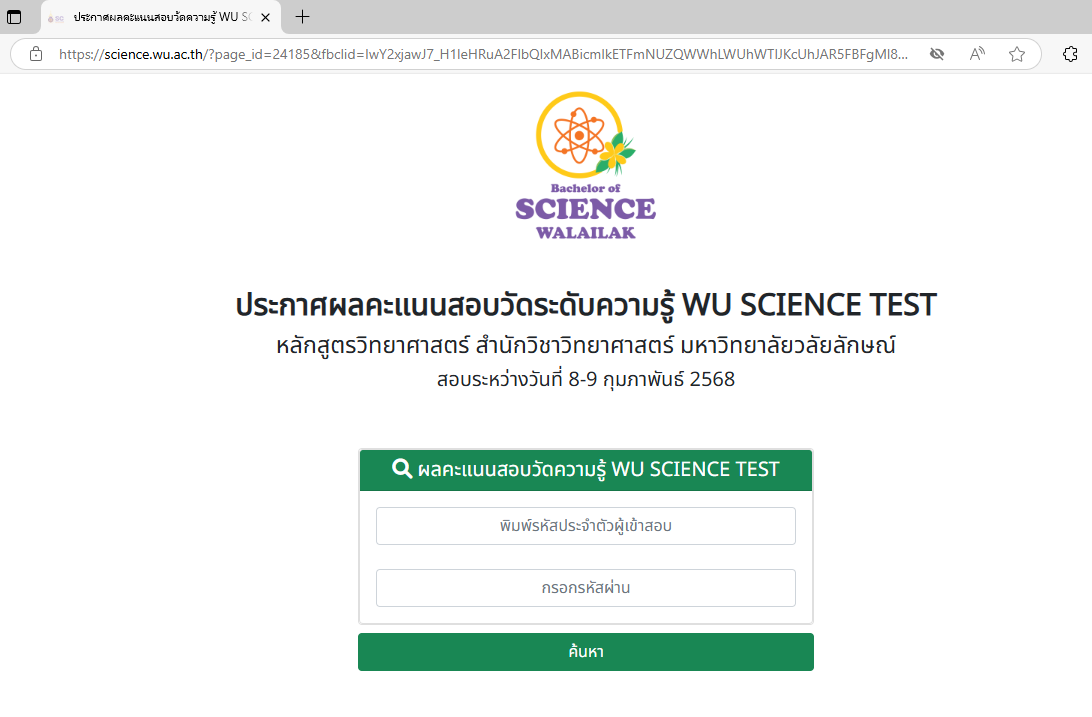Click the exam date line mentioning 2568
1092x717 pixels.
click(585, 380)
